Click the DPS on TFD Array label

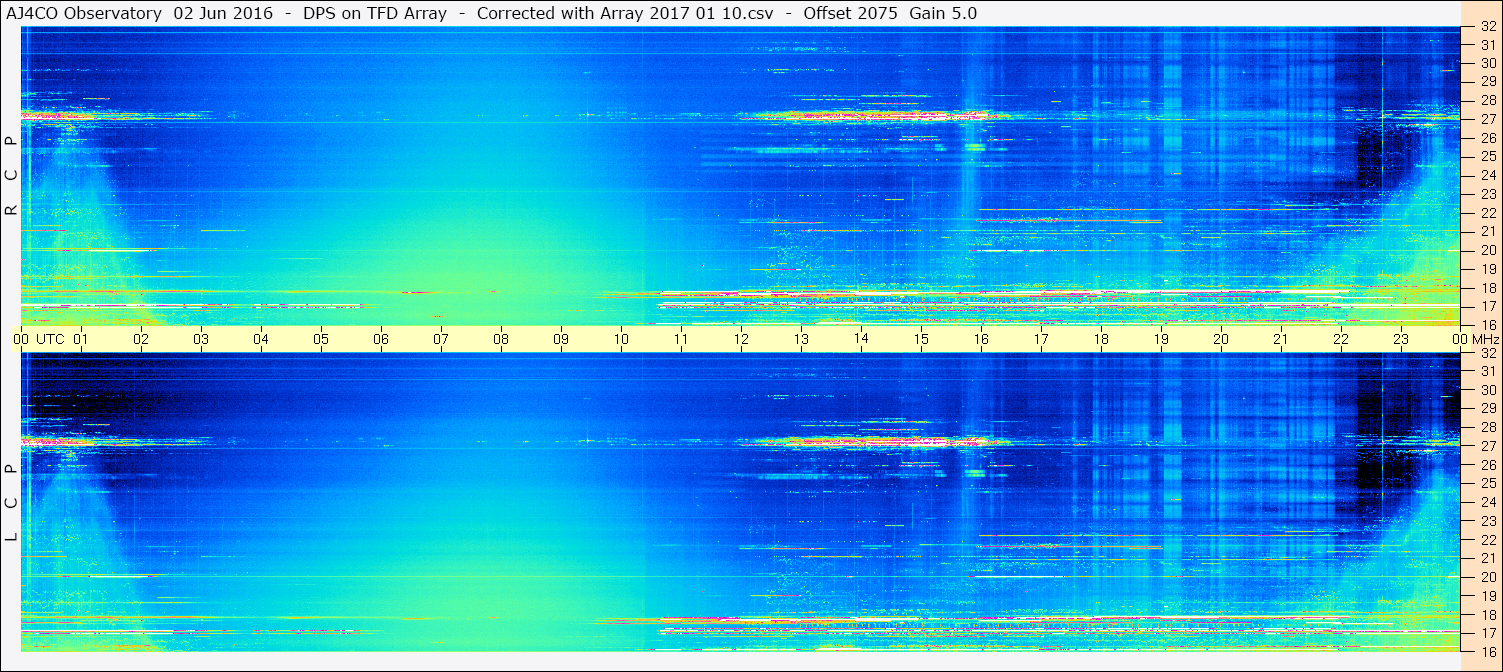(375, 13)
